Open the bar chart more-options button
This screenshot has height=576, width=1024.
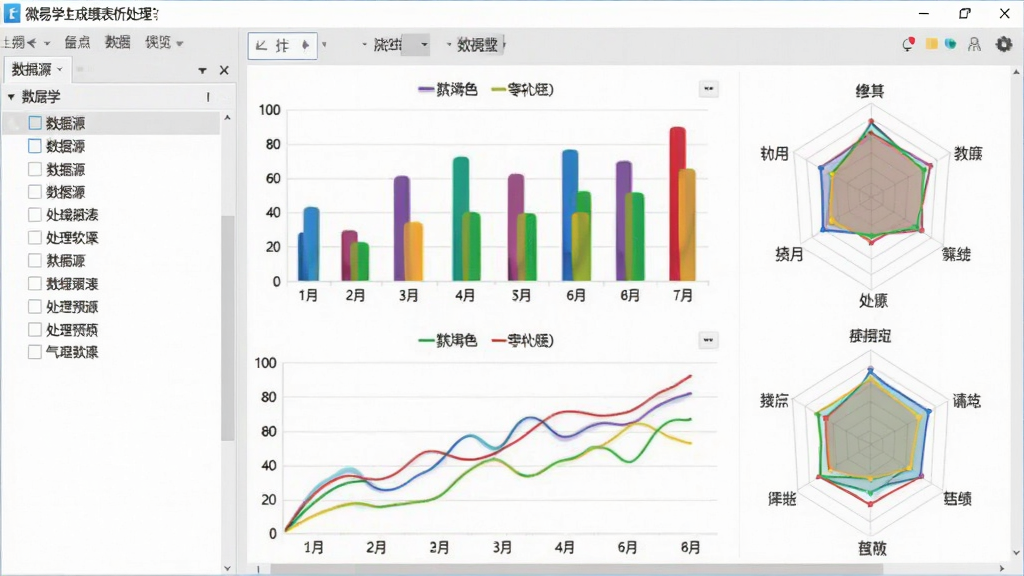point(709,88)
